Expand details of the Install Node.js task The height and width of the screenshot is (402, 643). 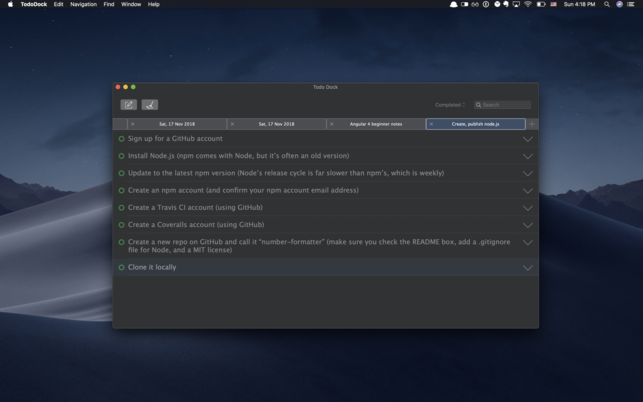pos(528,156)
